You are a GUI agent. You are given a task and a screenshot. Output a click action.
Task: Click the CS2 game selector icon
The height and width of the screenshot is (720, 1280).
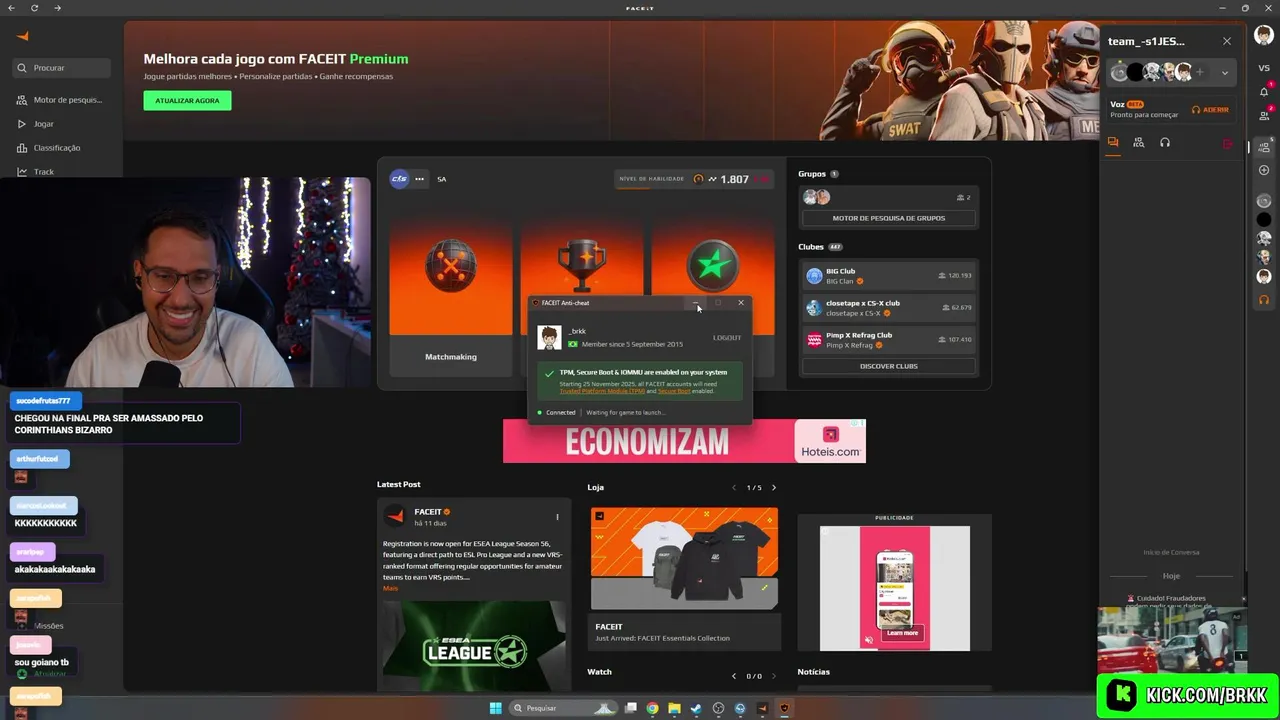pyautogui.click(x=399, y=179)
